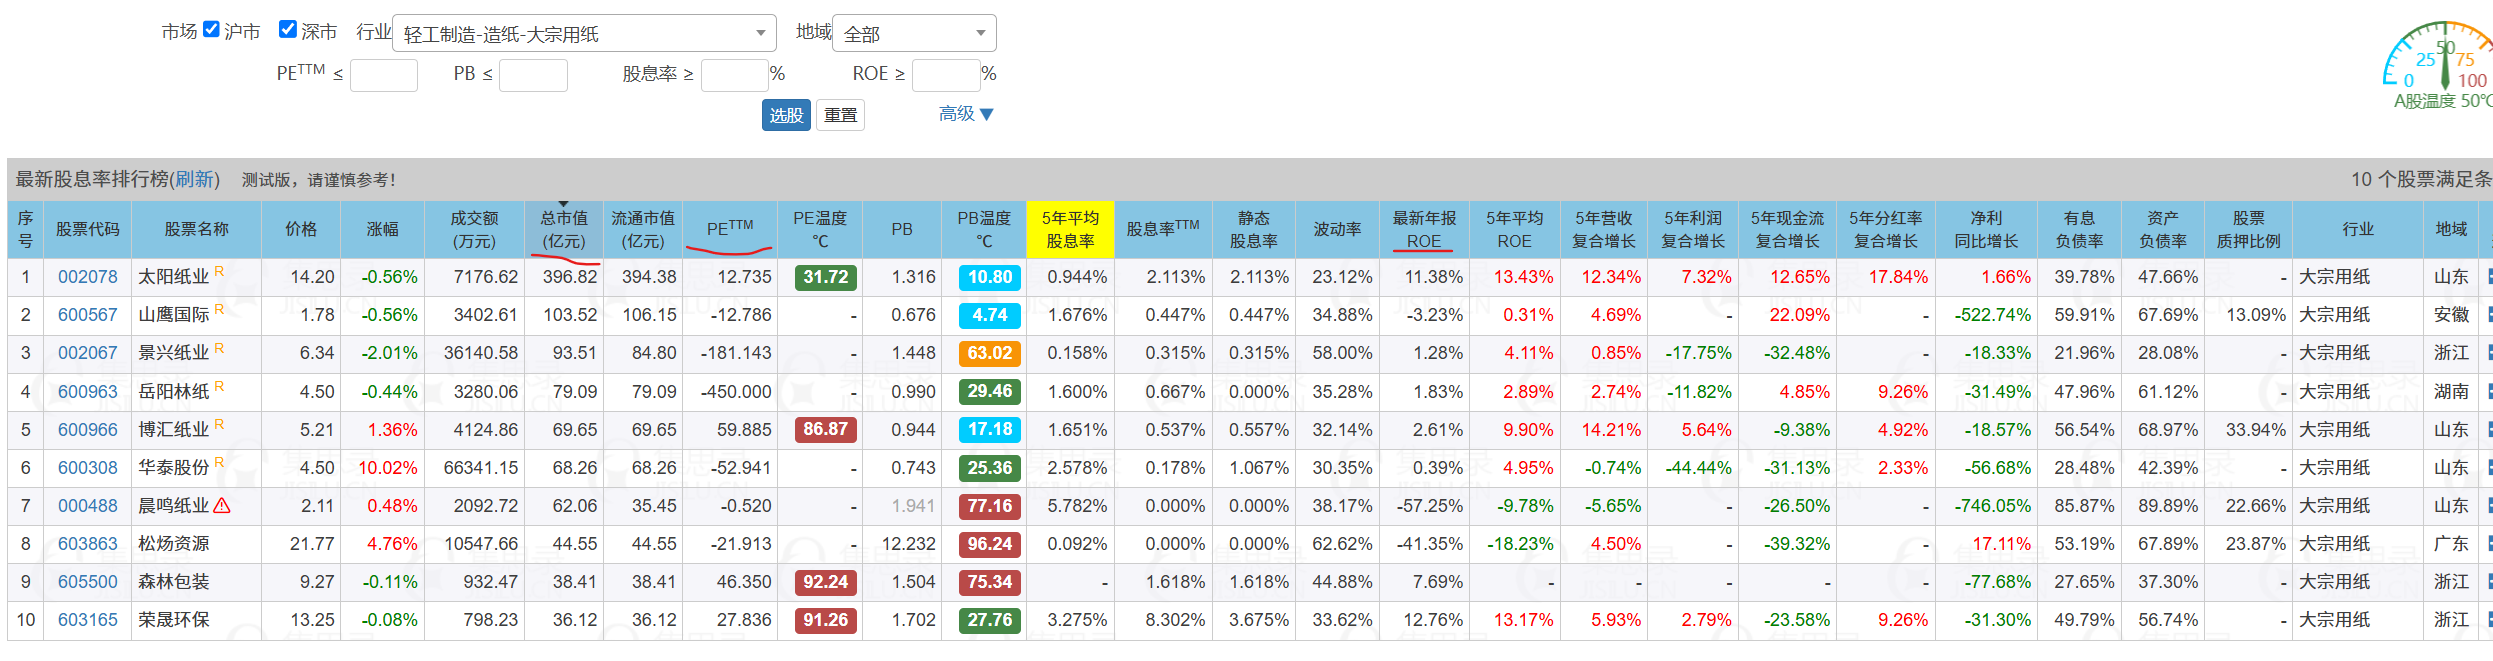Click the 31.72 PE temperature badge for 太阳纸业
The width and height of the screenshot is (2493, 661).
[x=825, y=277]
